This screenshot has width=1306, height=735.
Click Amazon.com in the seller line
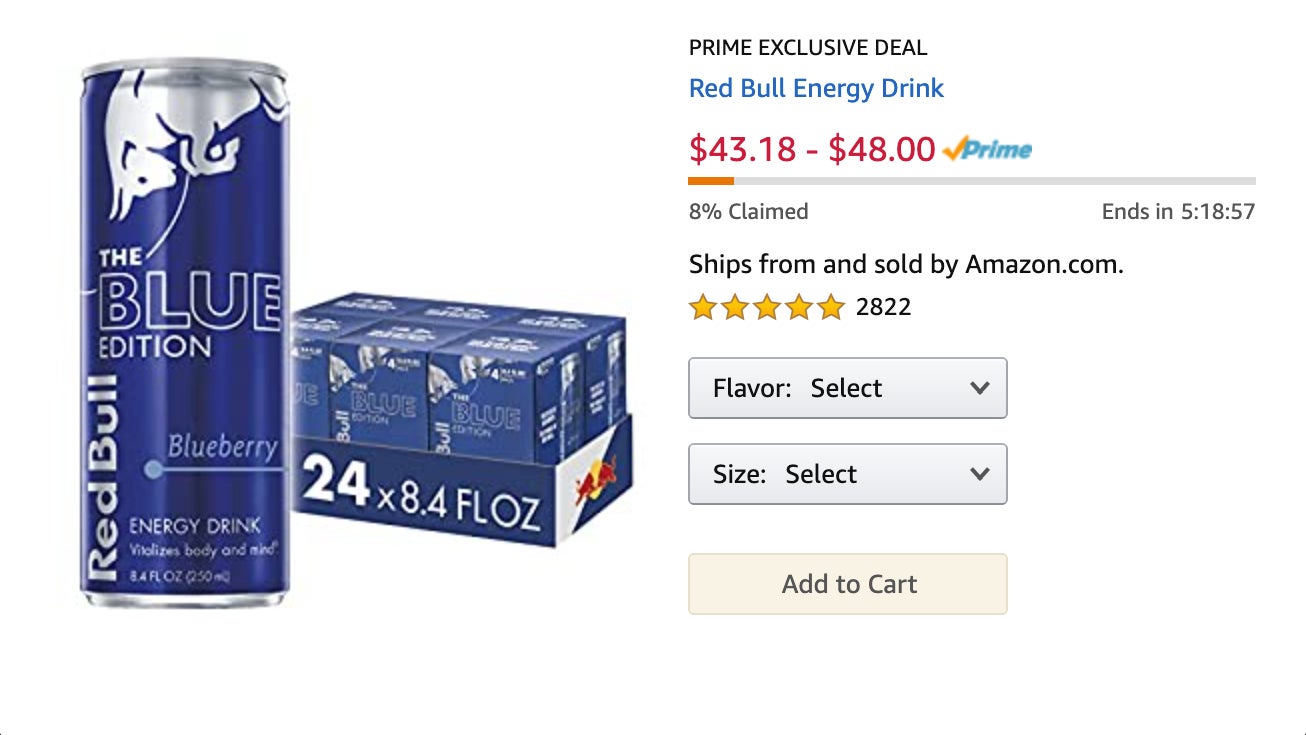1042,264
